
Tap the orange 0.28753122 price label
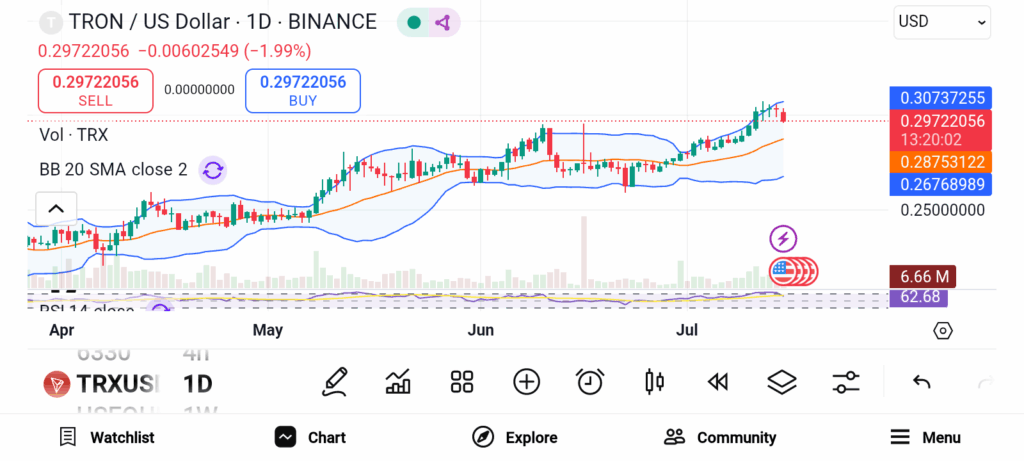tap(941, 162)
